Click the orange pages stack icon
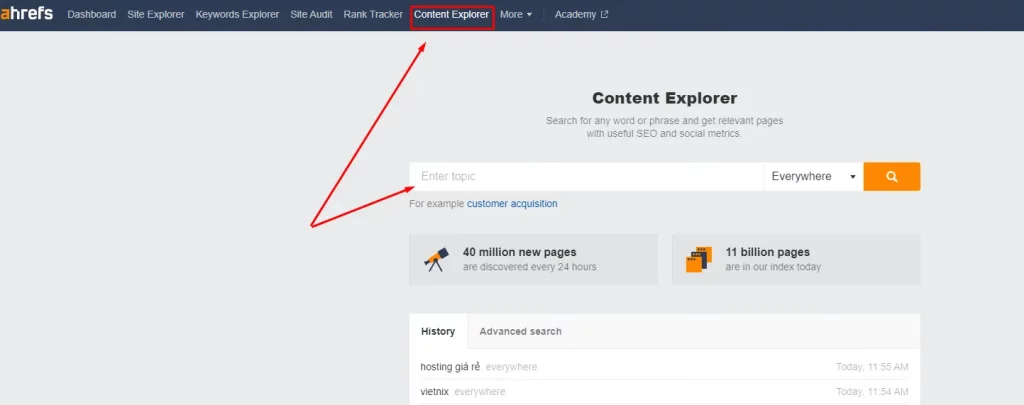Screen dimensions: 1024x405 699,259
